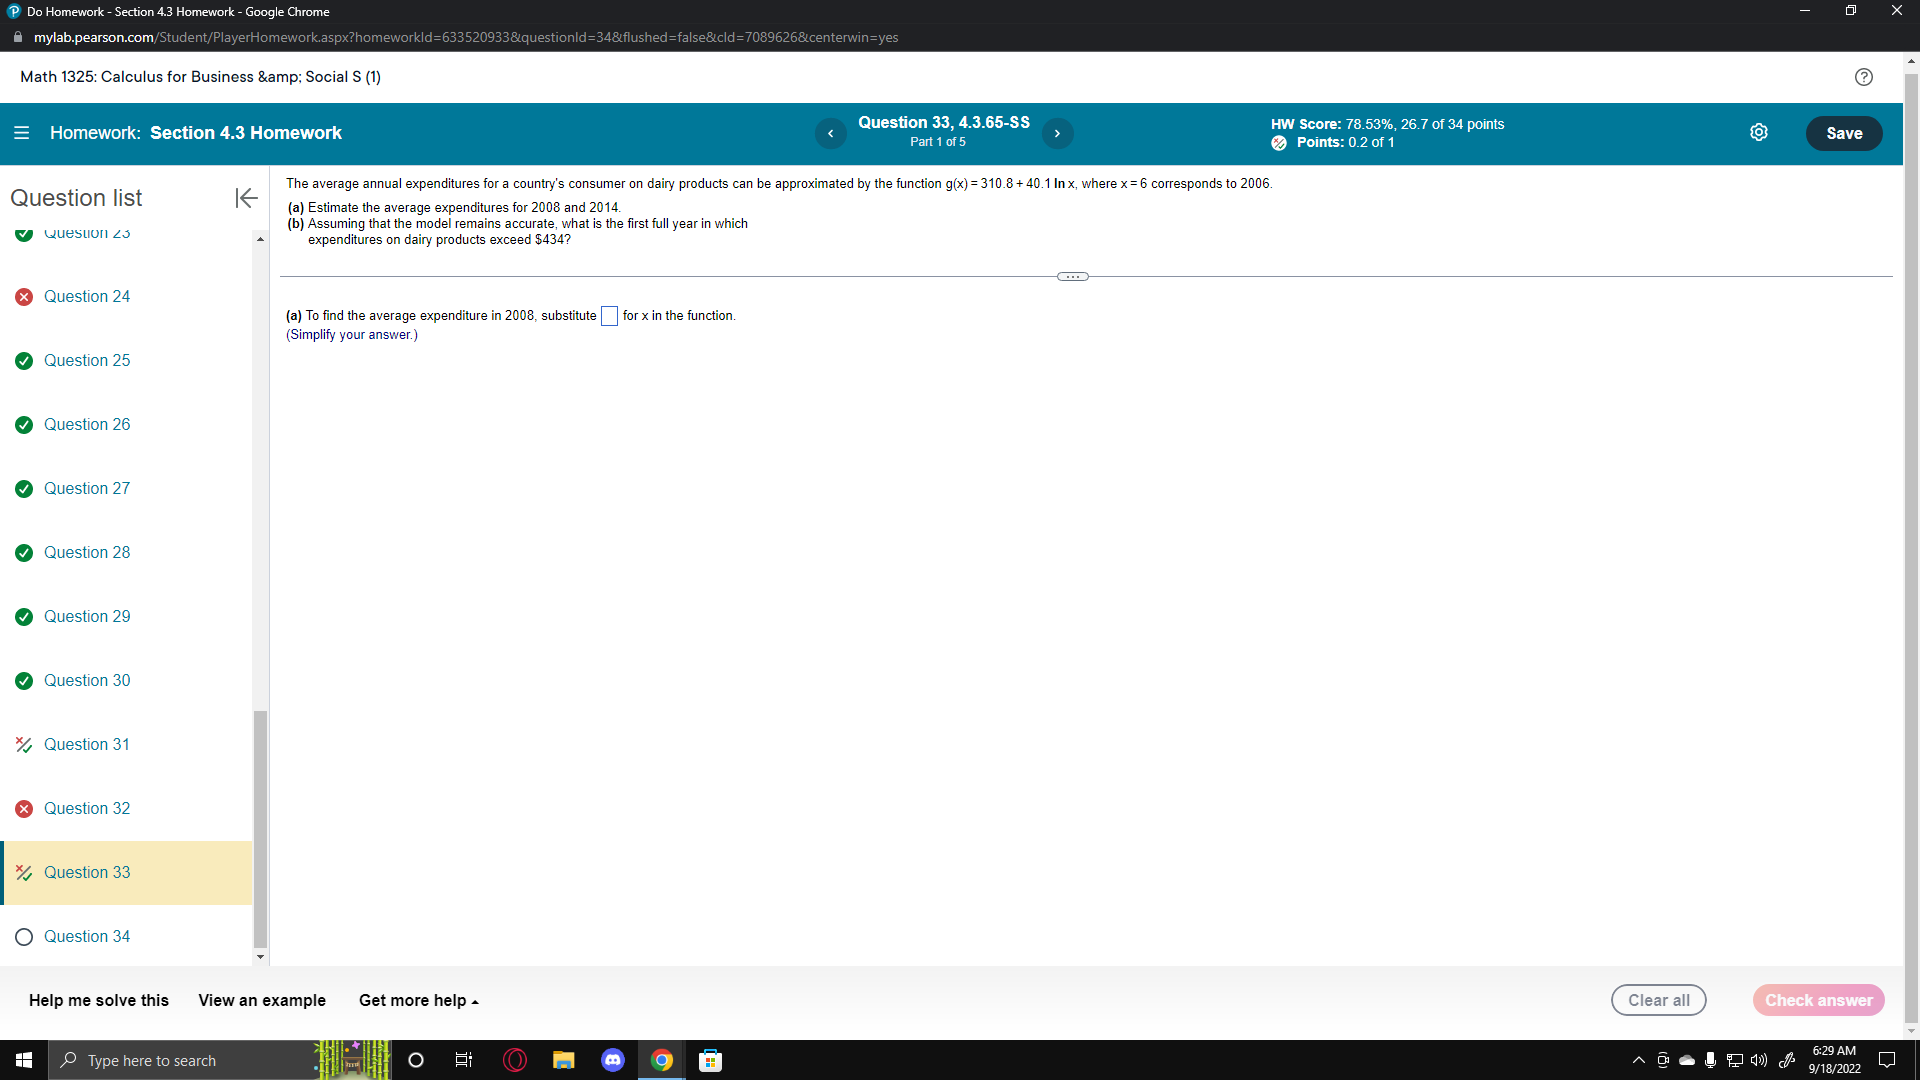Open Discord from the taskbar
Viewport: 1920px width, 1080px height.
613,1060
